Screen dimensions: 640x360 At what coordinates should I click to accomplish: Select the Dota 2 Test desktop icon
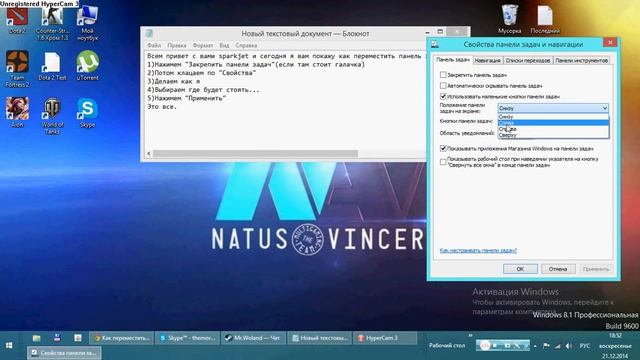[x=52, y=66]
